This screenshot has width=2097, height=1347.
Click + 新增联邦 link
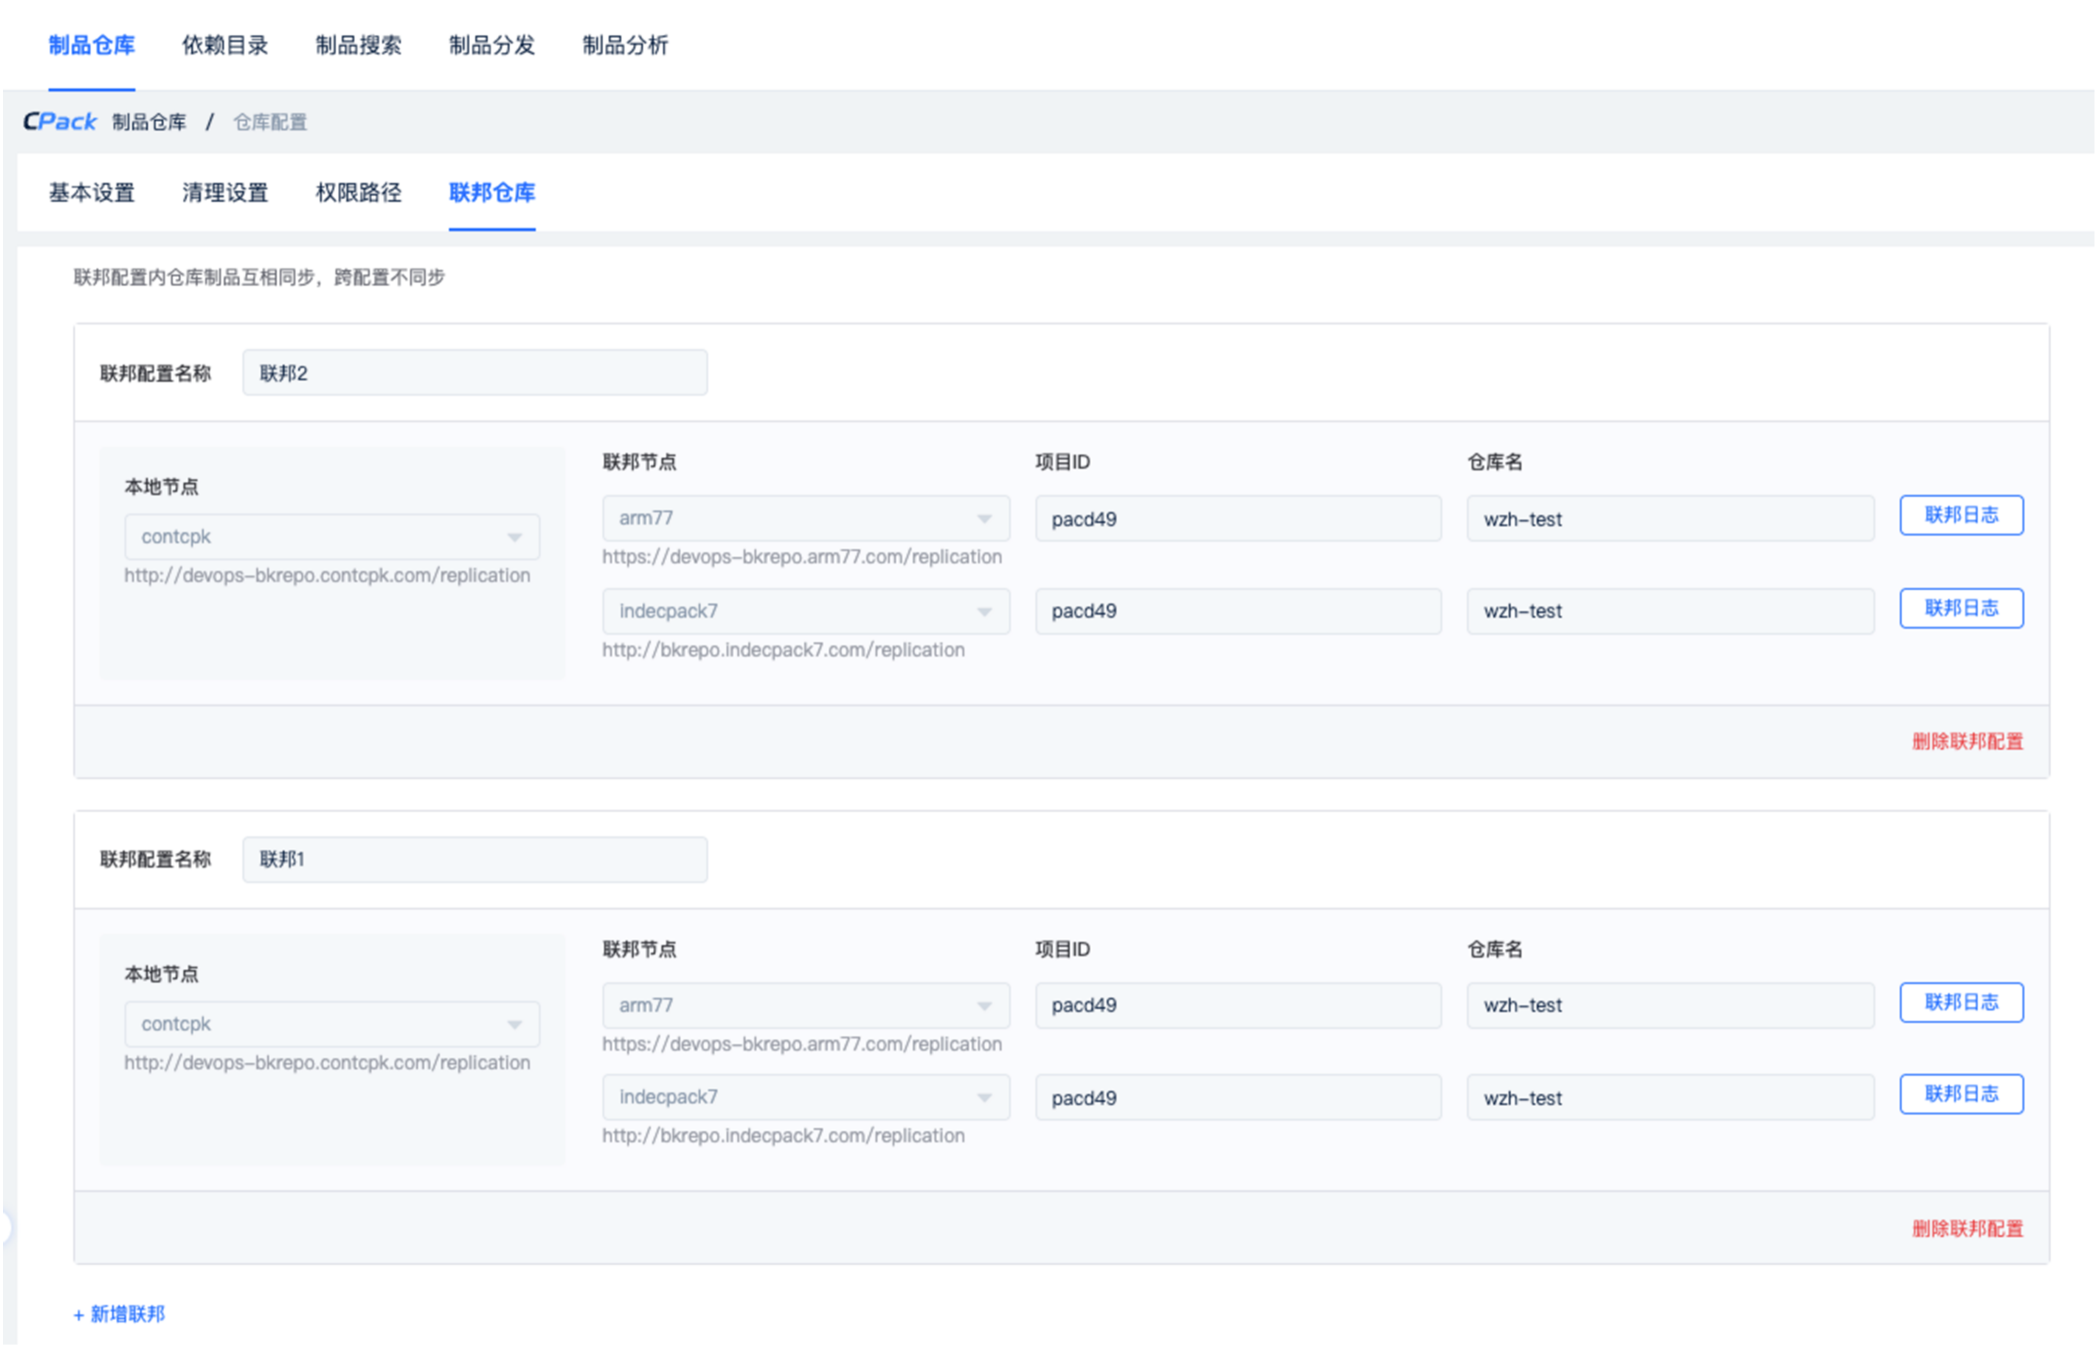pos(119,1314)
